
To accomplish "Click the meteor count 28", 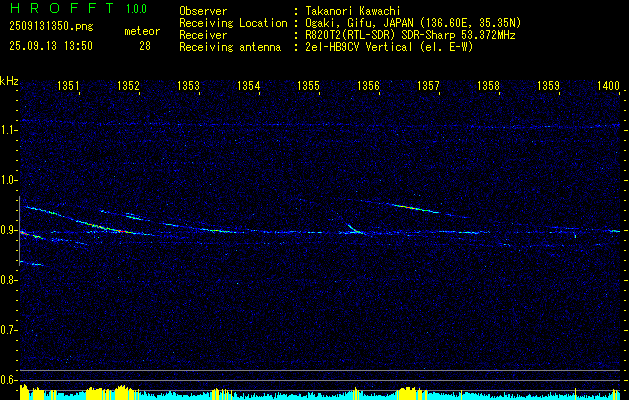I will click(x=145, y=46).
